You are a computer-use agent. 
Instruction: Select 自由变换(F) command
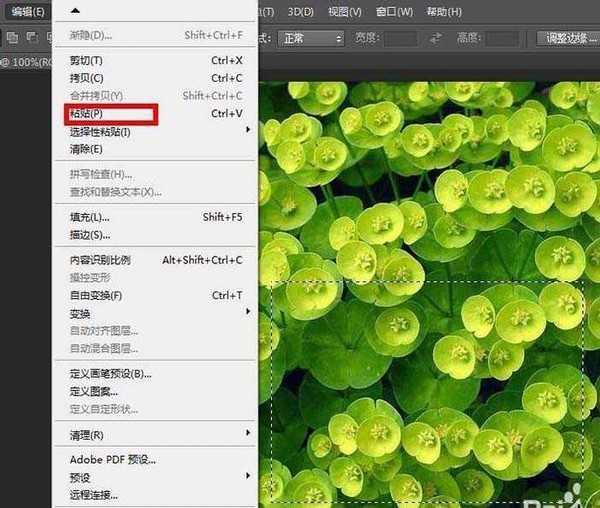pyautogui.click(x=96, y=295)
